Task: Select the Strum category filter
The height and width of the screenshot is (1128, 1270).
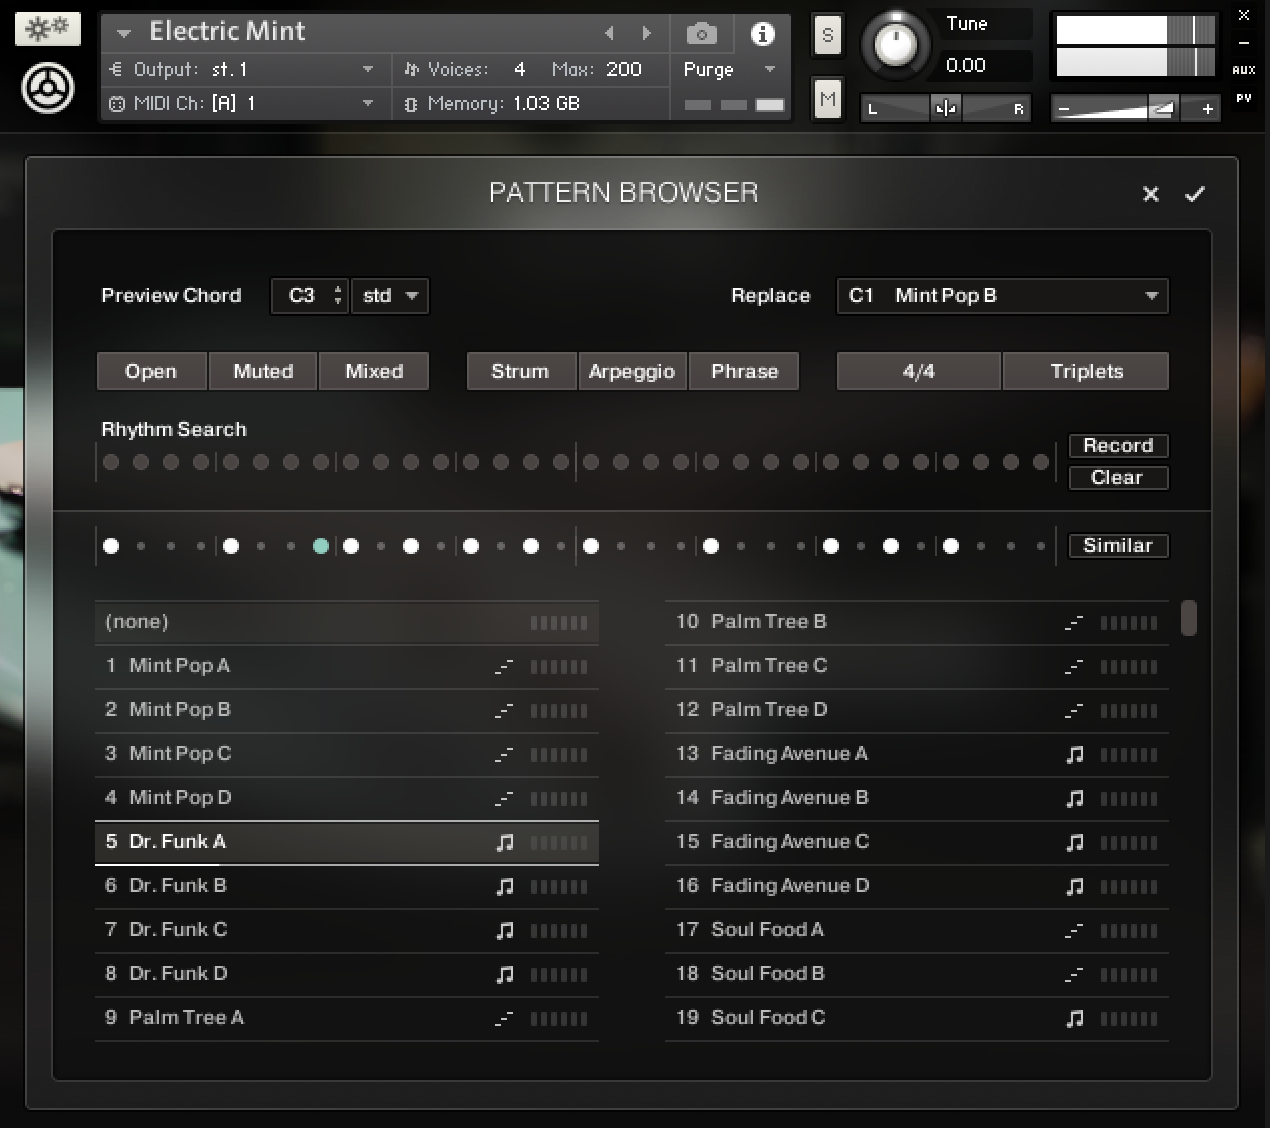Action: click(521, 371)
